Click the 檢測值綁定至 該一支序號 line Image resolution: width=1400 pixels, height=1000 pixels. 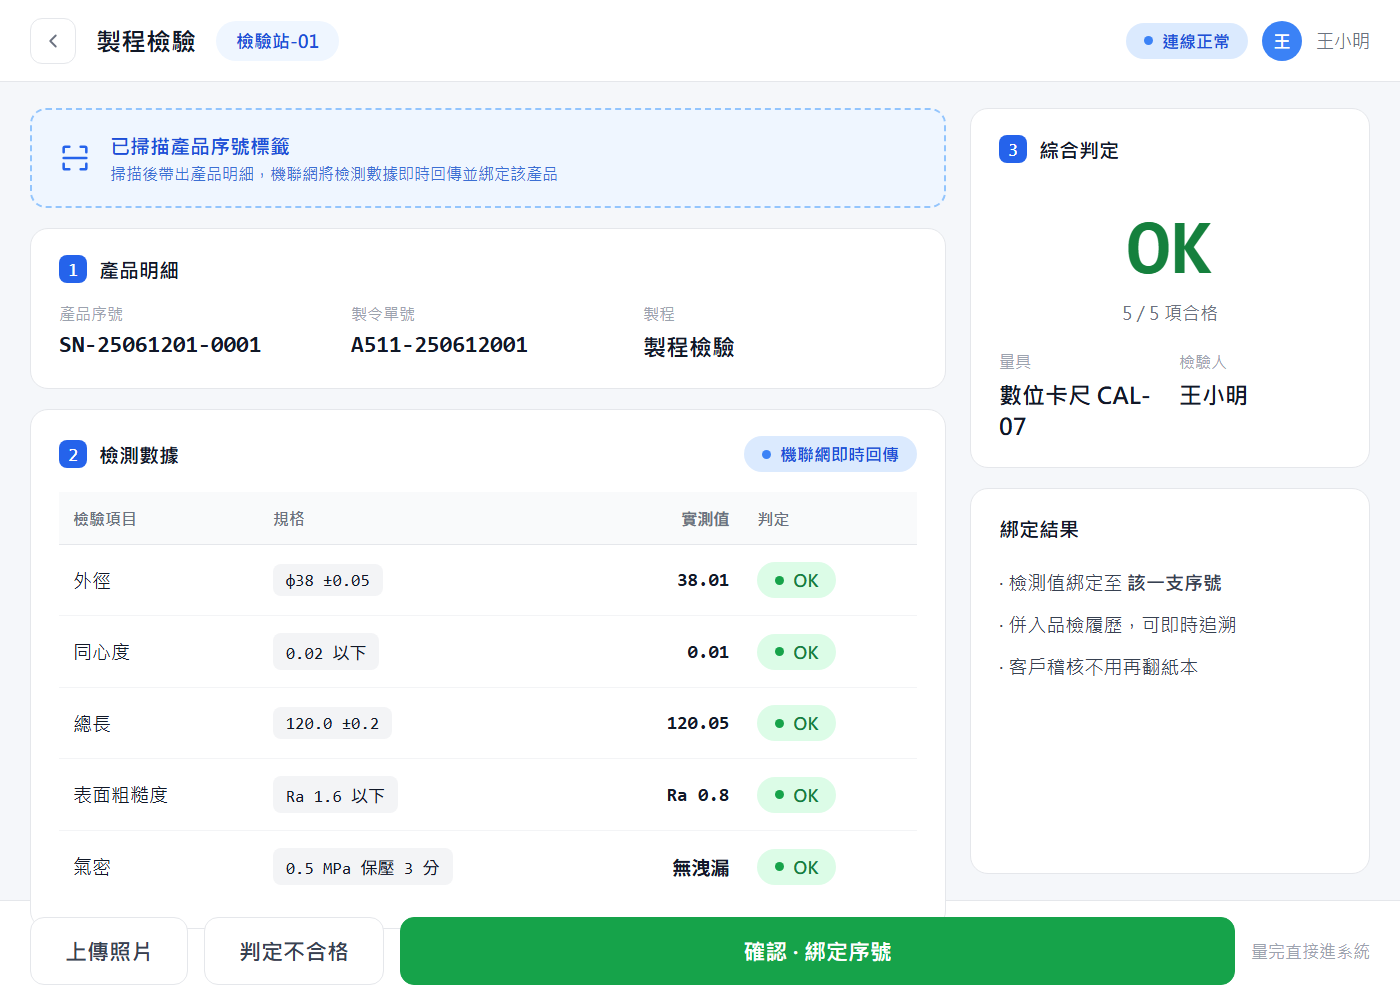tap(1110, 583)
